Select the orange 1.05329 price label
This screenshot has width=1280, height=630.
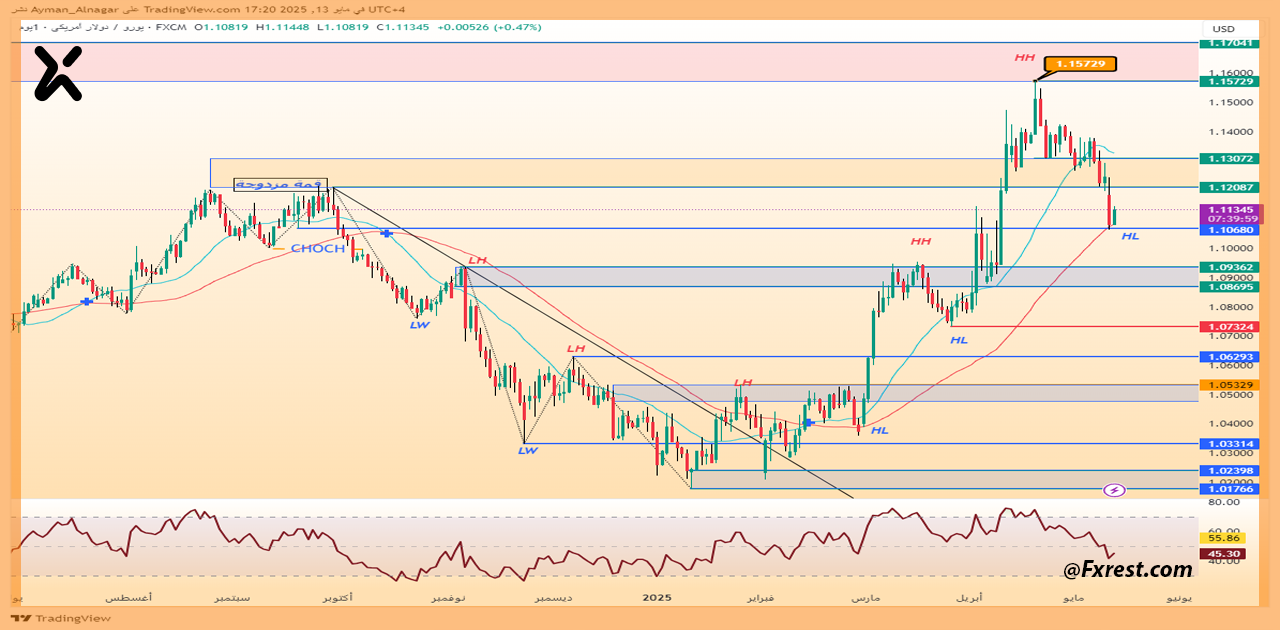coord(1229,385)
